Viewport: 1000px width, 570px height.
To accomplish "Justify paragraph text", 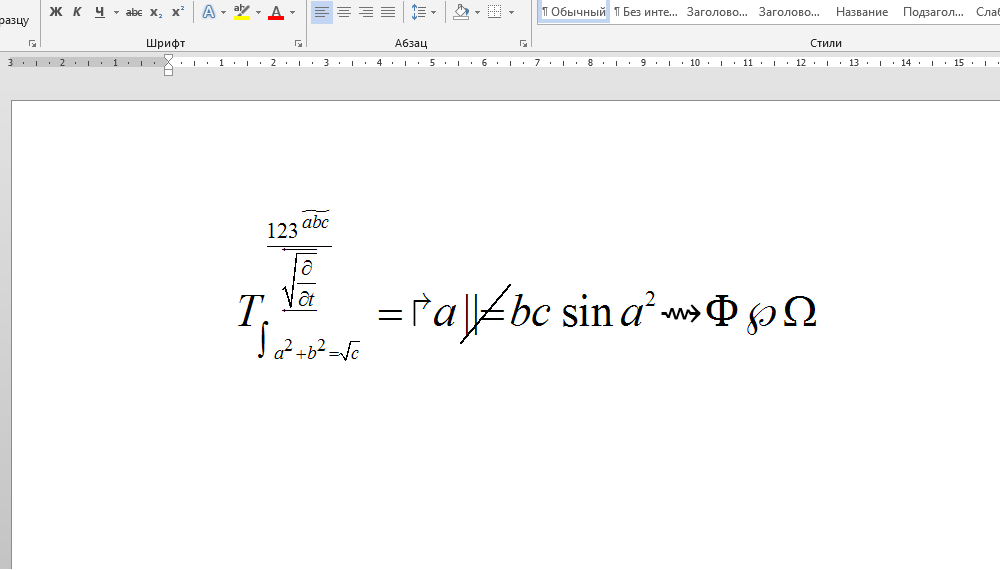I will click(388, 12).
